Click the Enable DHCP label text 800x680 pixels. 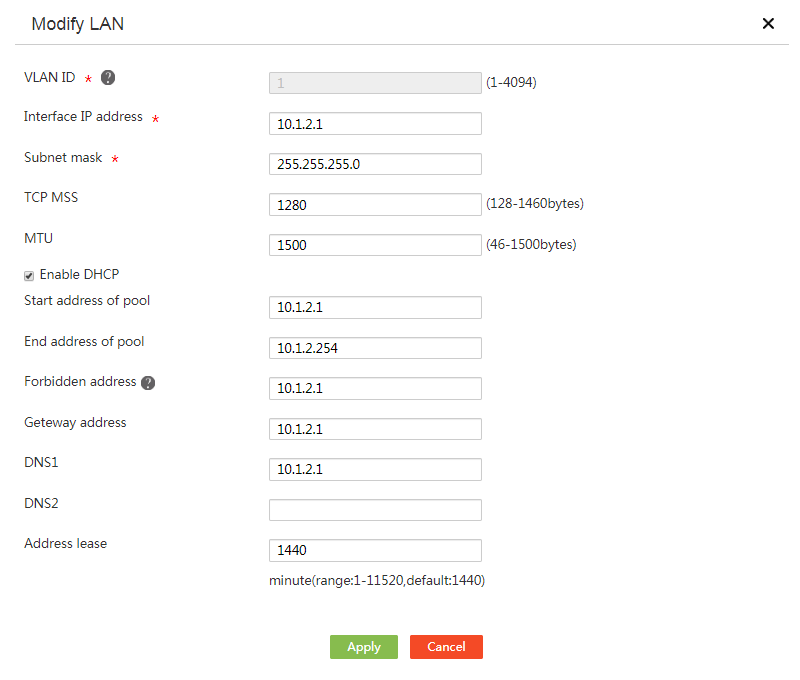click(x=79, y=274)
